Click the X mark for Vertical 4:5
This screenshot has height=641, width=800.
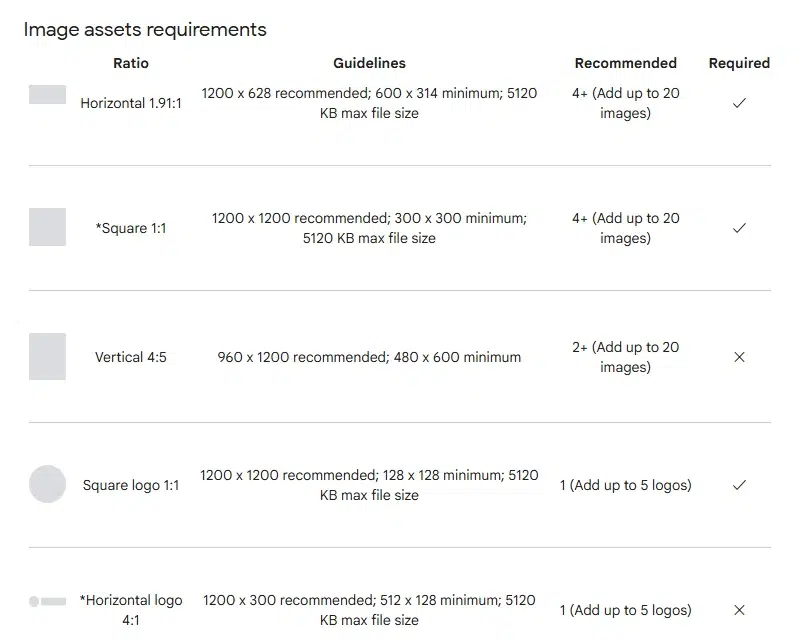pyautogui.click(x=739, y=357)
